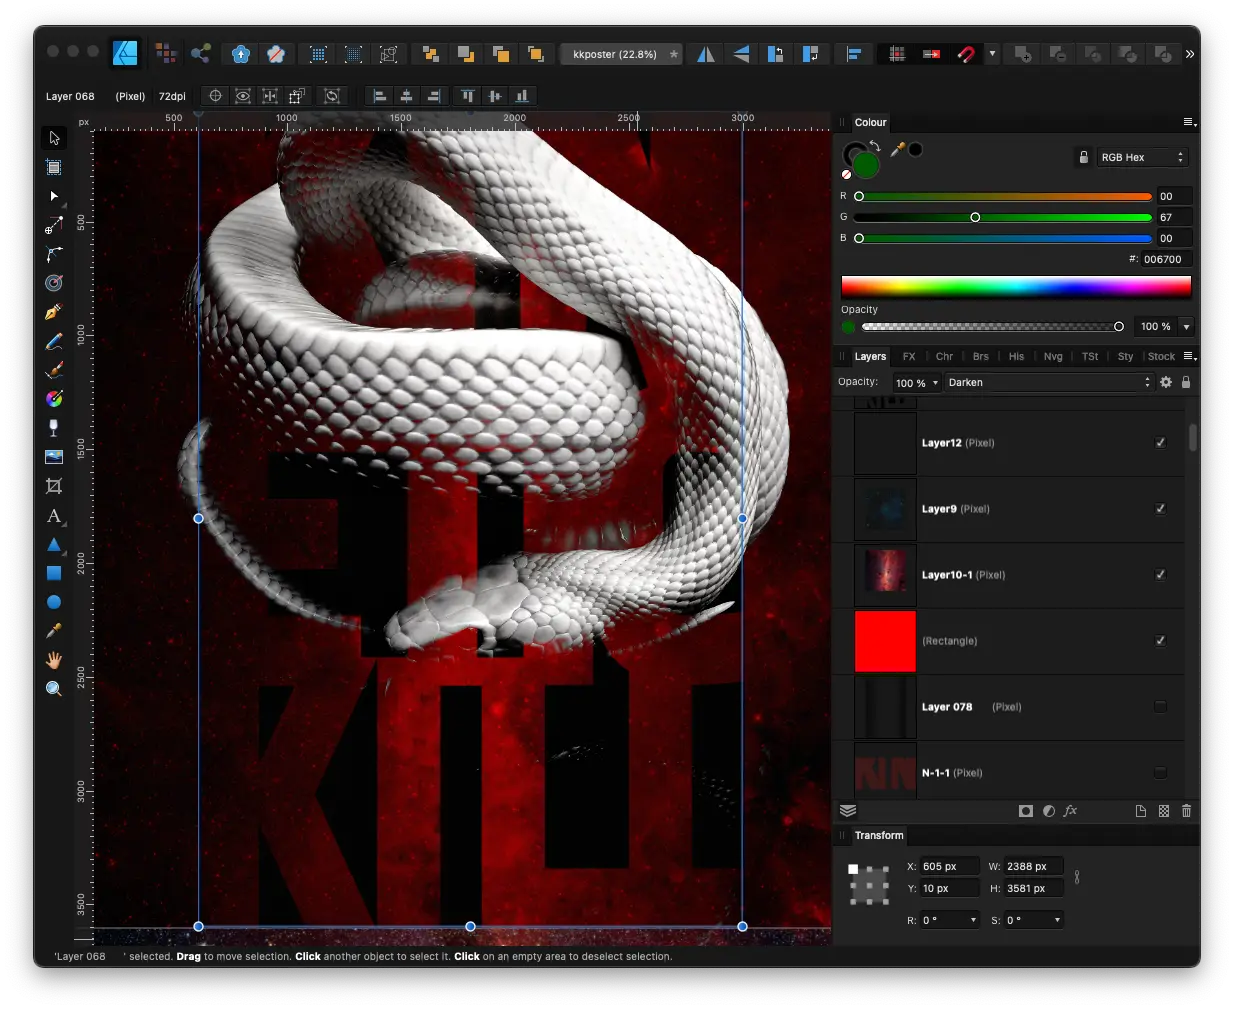Switch to the FX panel tab

(x=908, y=356)
